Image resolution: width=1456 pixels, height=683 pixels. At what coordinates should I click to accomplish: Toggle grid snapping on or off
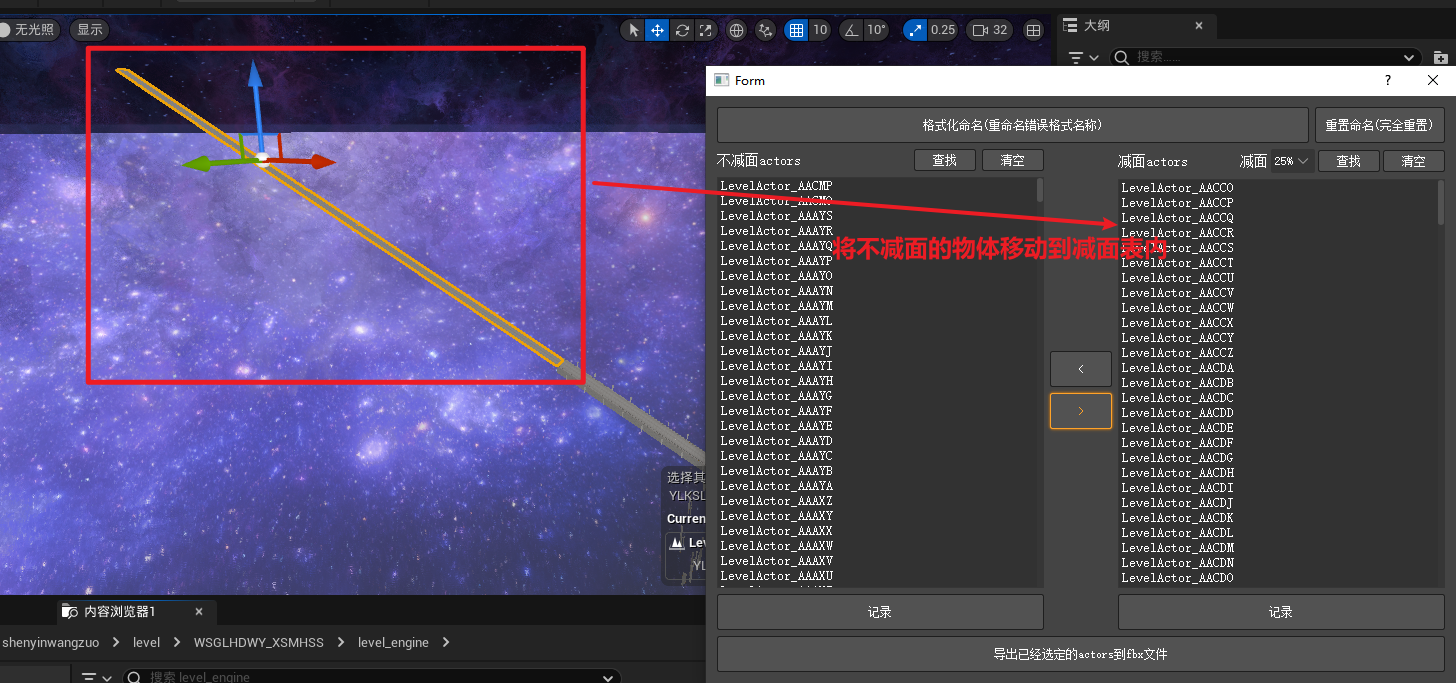coord(796,30)
